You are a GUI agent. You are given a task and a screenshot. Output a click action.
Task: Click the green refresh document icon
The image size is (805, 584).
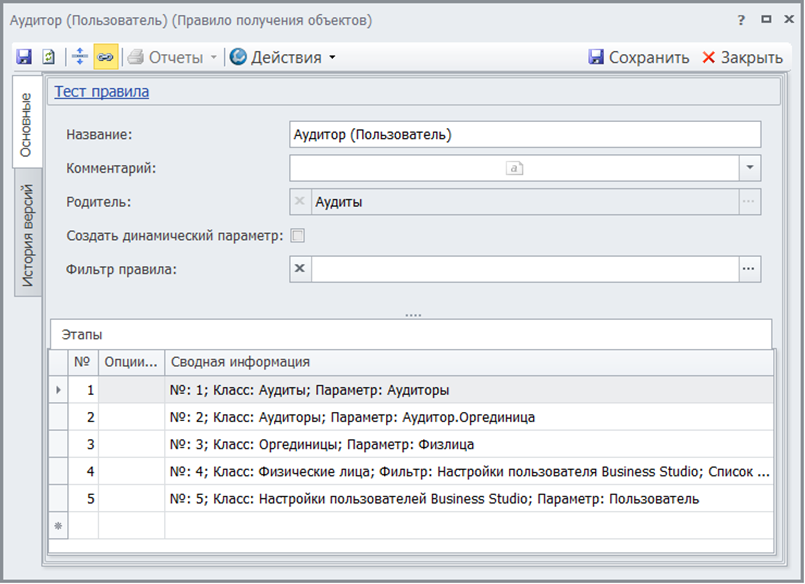[48, 57]
